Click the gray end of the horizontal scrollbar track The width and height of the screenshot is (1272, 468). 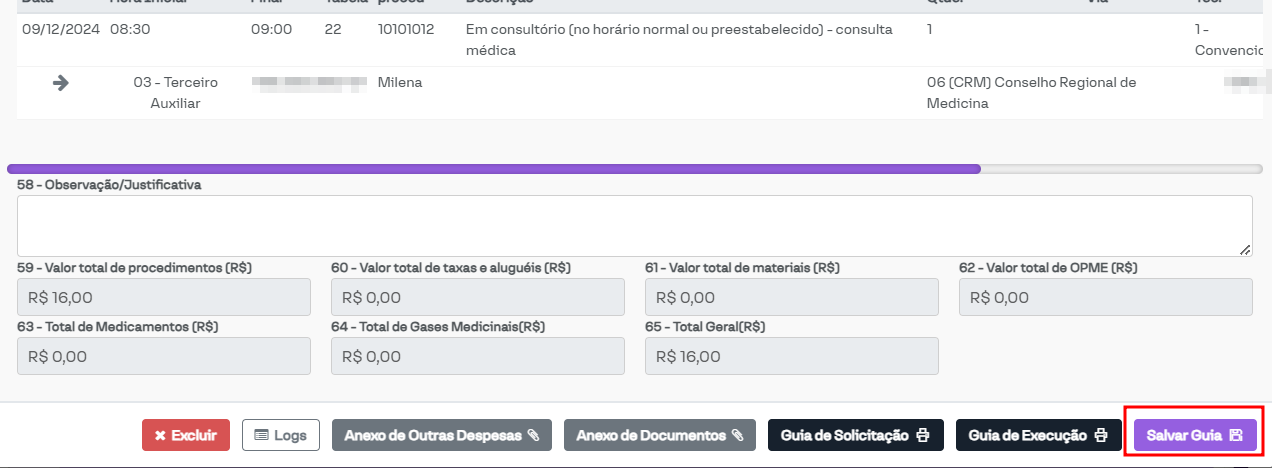(x=1120, y=169)
